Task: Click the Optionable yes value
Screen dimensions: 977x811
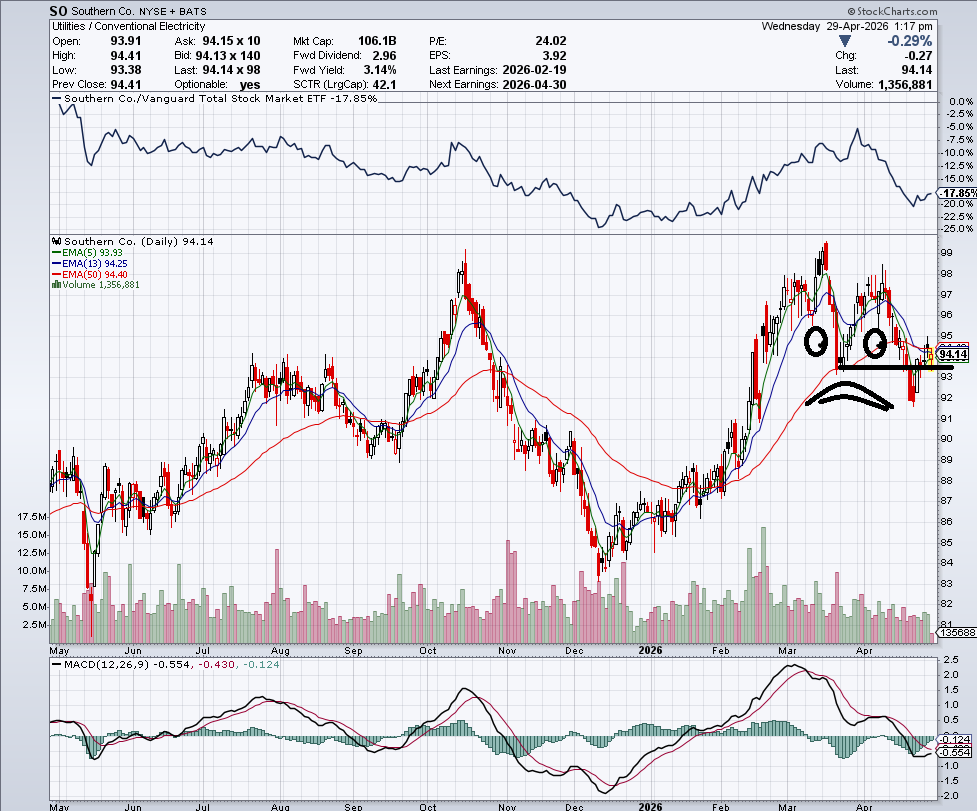Action: point(250,85)
